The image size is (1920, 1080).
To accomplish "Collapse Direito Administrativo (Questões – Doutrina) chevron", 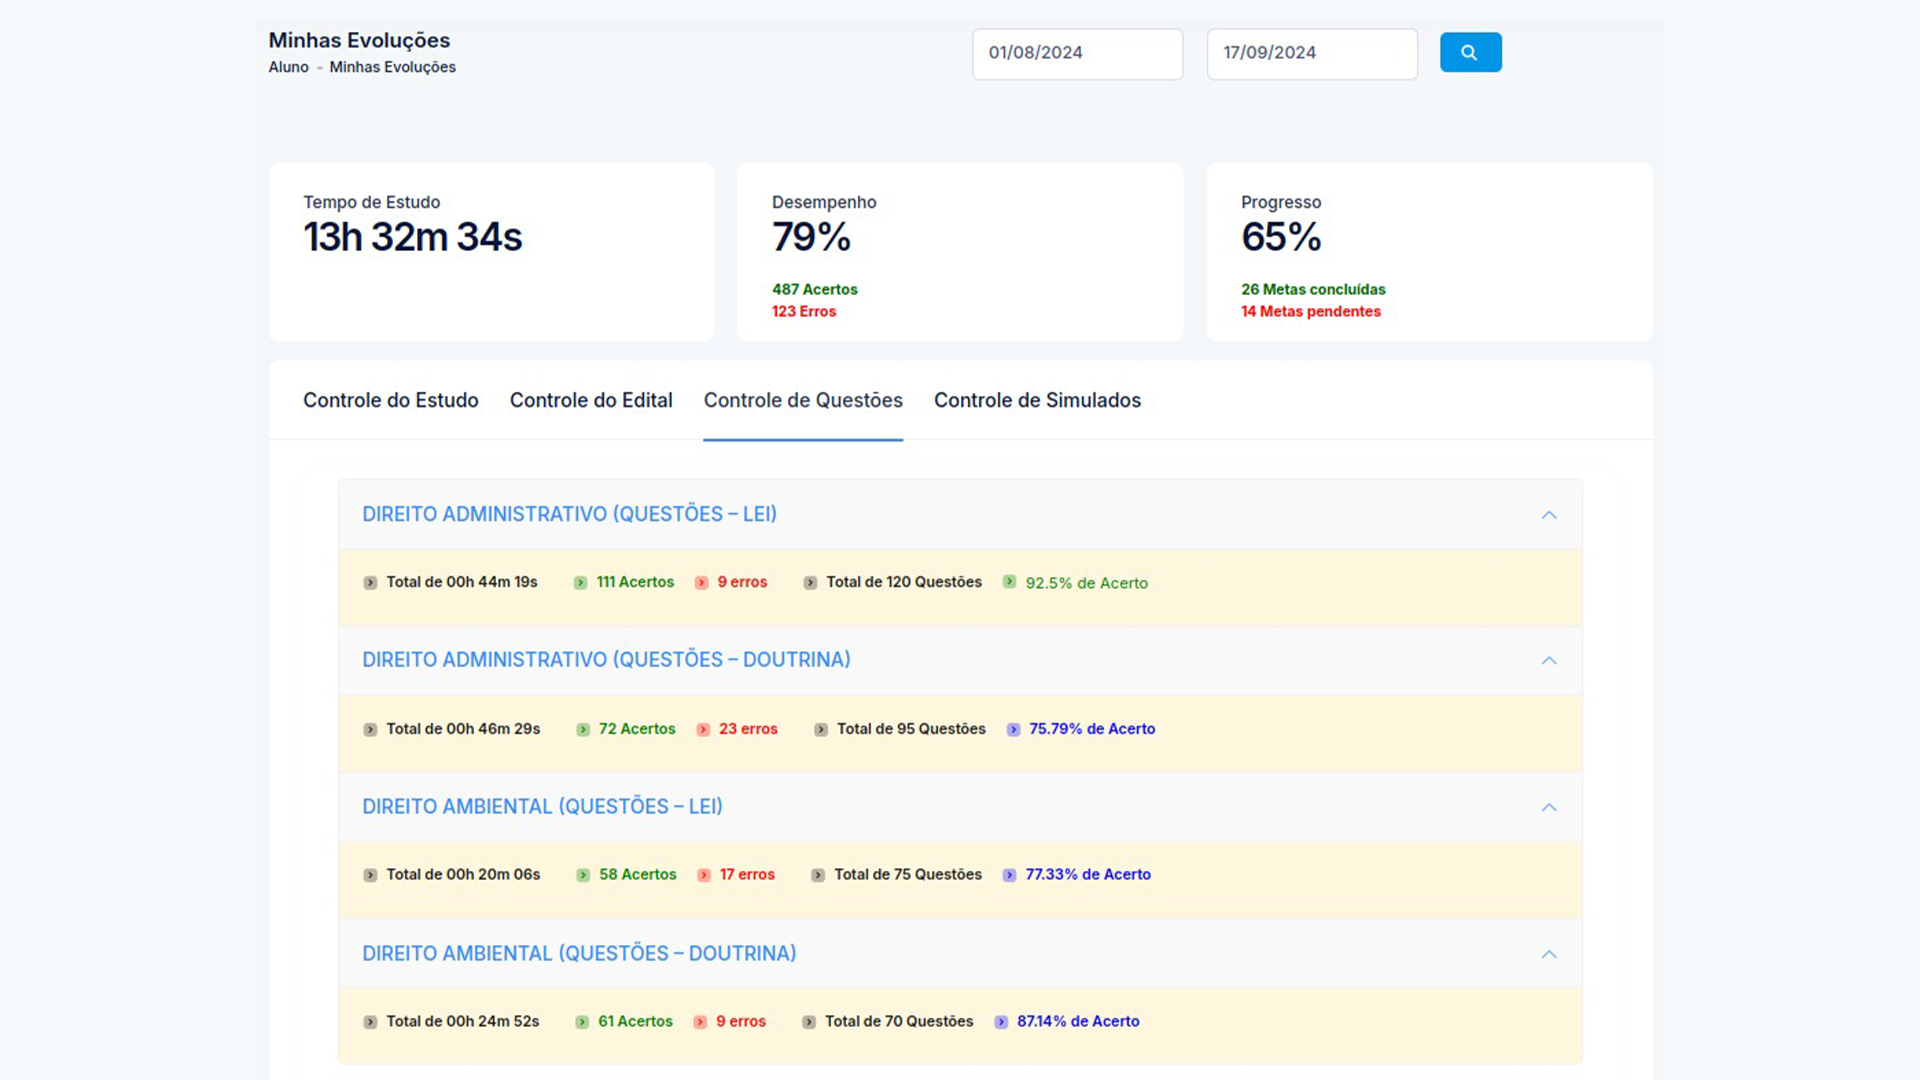I will (1549, 661).
